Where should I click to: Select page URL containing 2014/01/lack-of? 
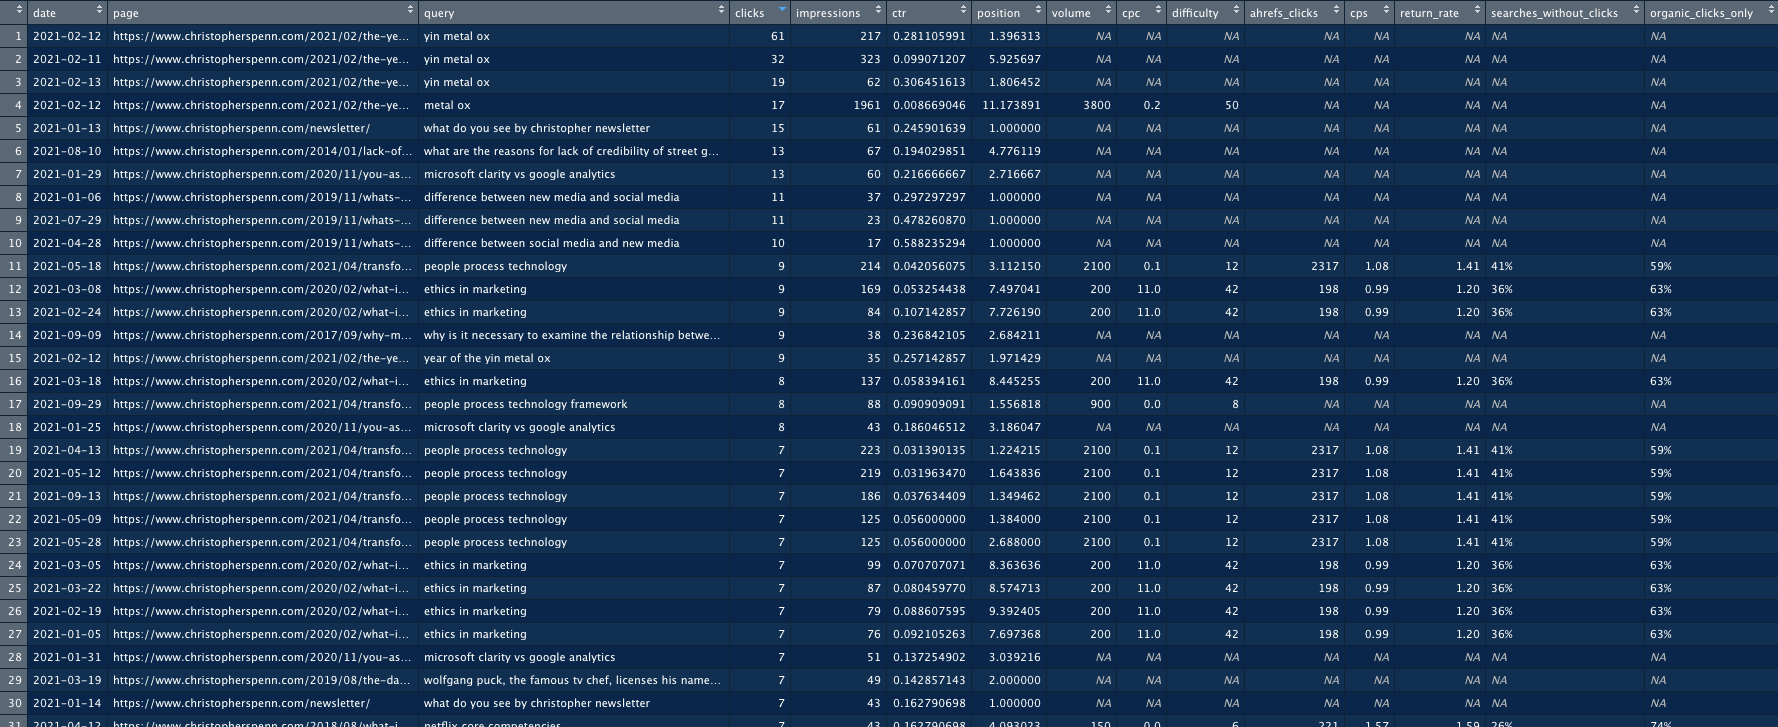pos(262,151)
